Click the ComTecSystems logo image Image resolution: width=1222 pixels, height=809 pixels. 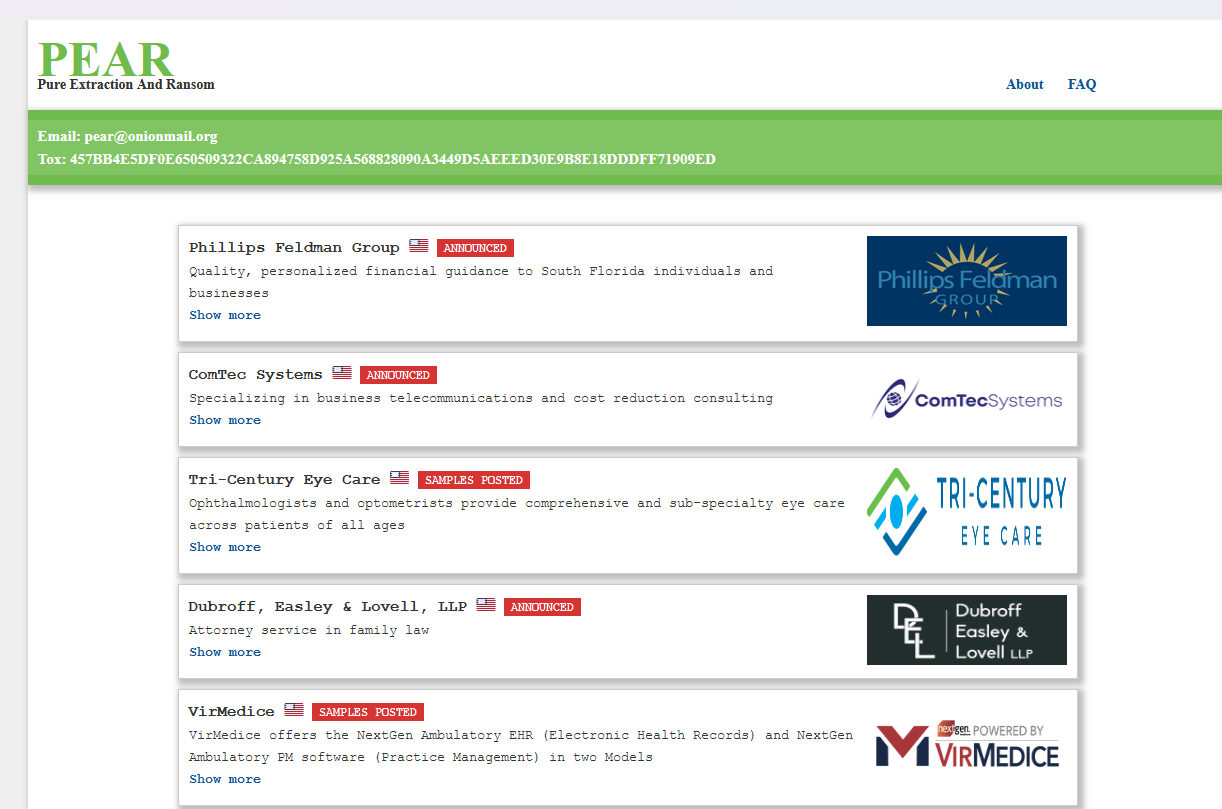[967, 399]
